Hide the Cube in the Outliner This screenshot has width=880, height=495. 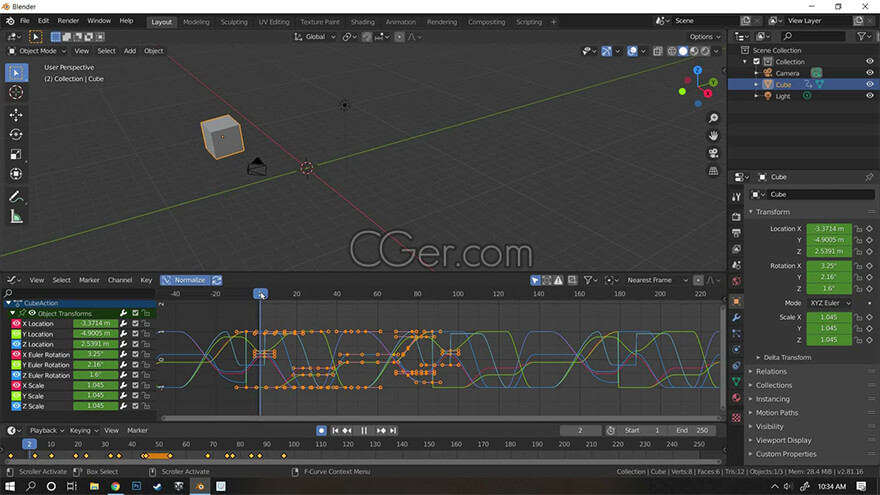tap(869, 84)
